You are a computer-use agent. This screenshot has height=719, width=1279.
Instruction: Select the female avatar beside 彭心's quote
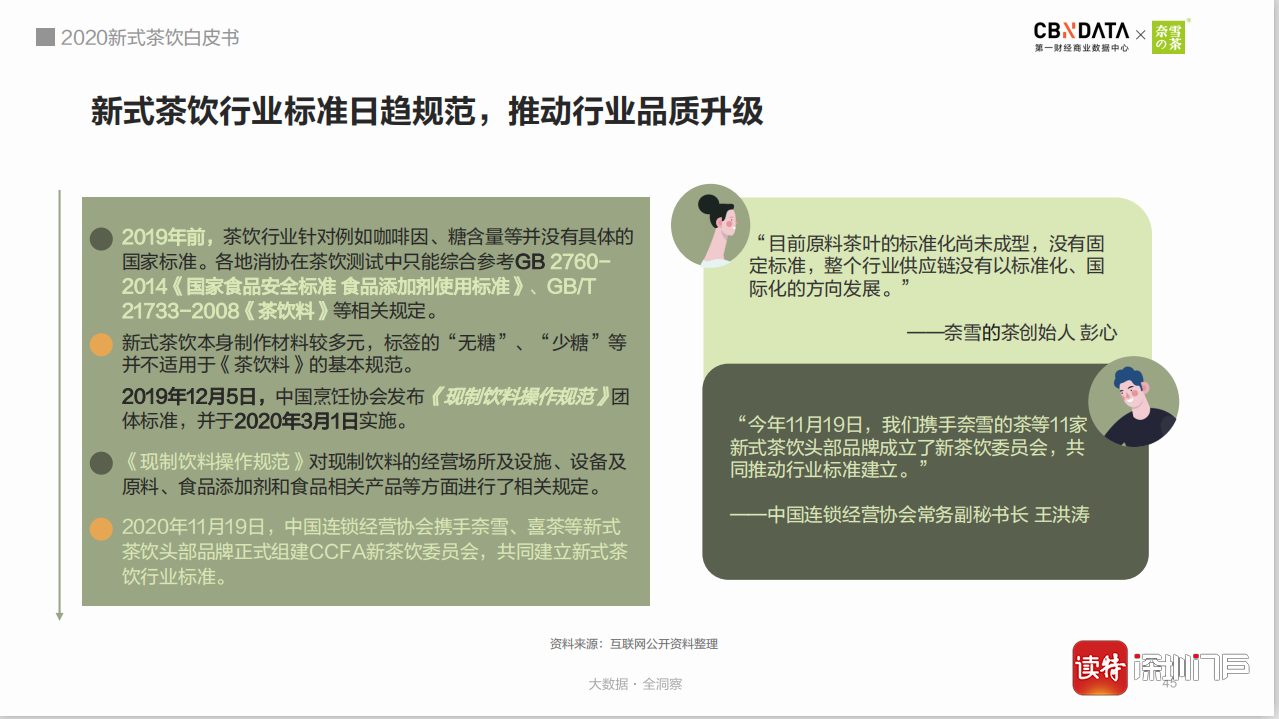point(710,224)
